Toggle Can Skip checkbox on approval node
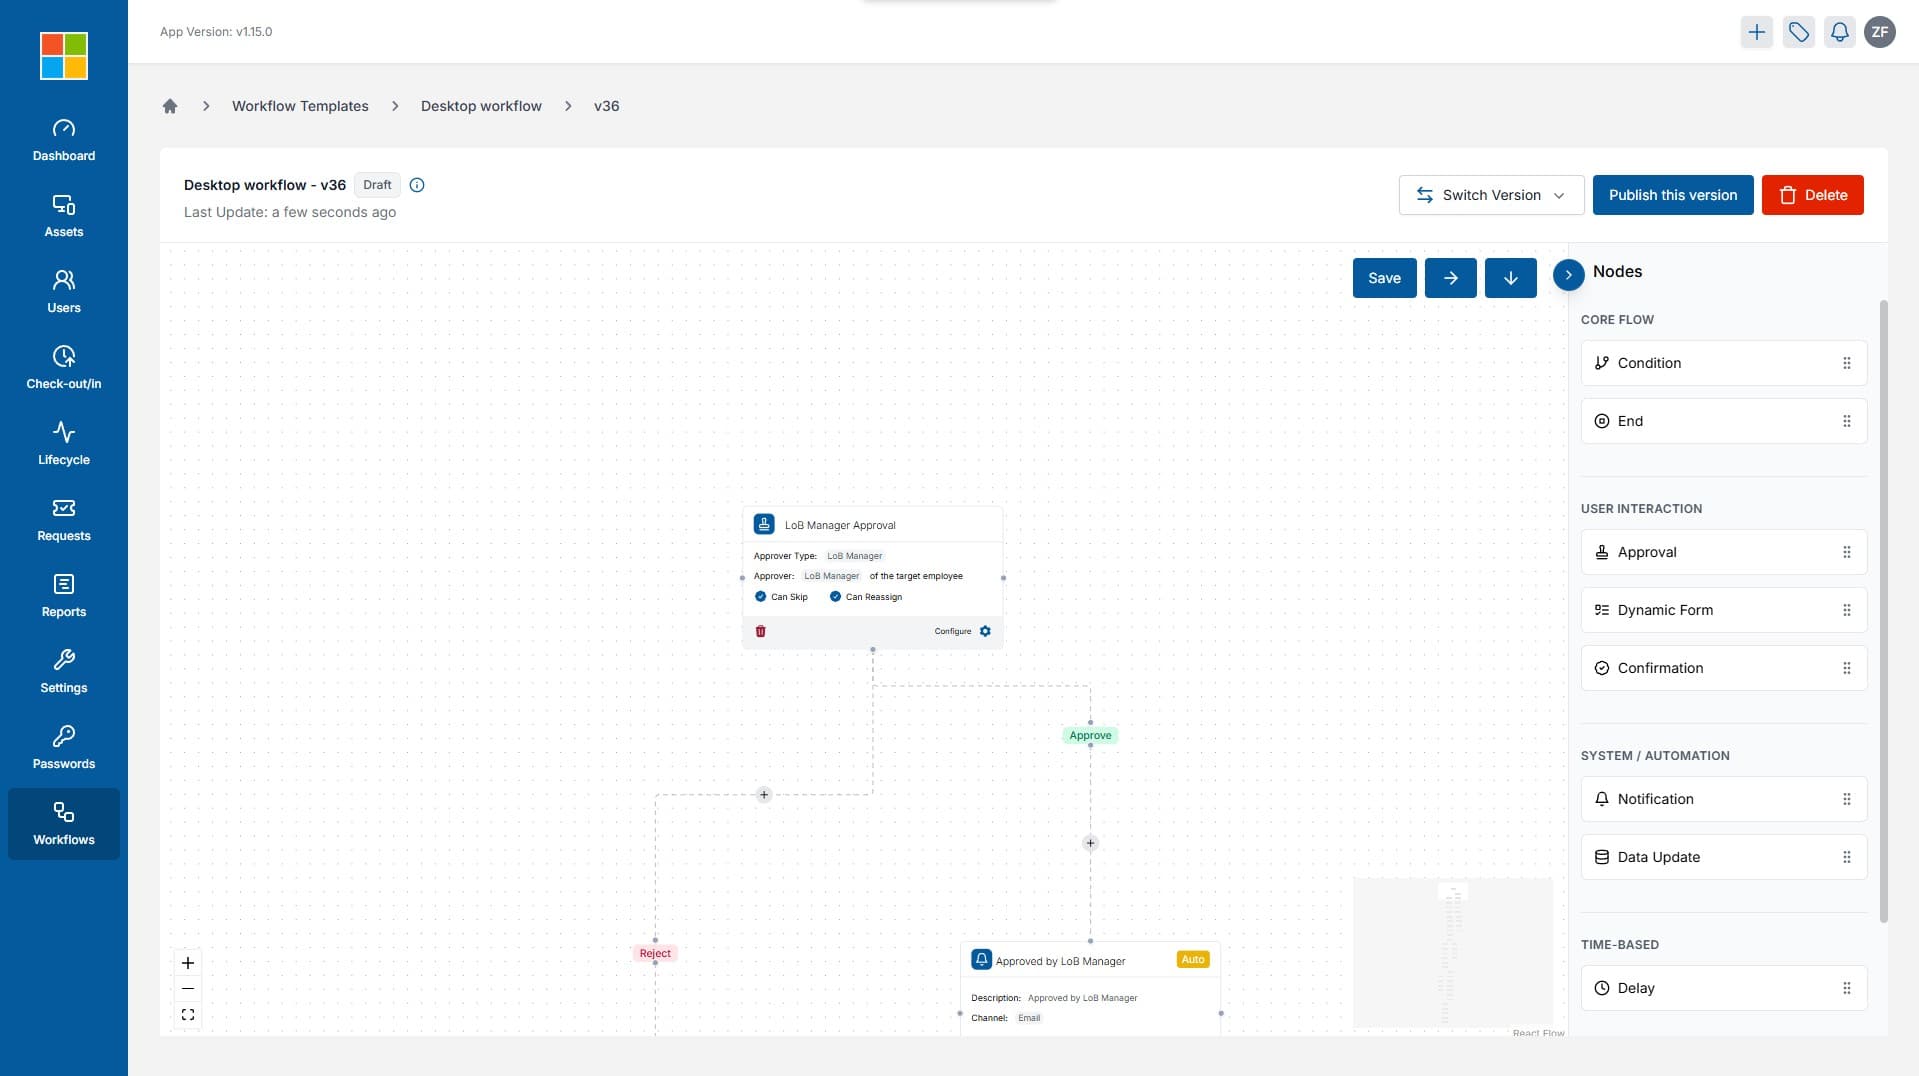The width and height of the screenshot is (1919, 1076). click(761, 597)
